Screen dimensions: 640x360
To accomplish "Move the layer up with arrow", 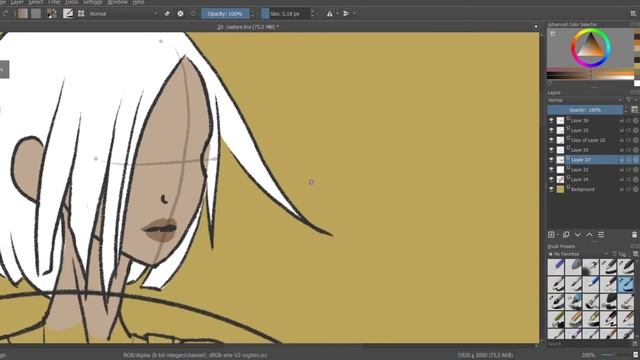I will [589, 235].
